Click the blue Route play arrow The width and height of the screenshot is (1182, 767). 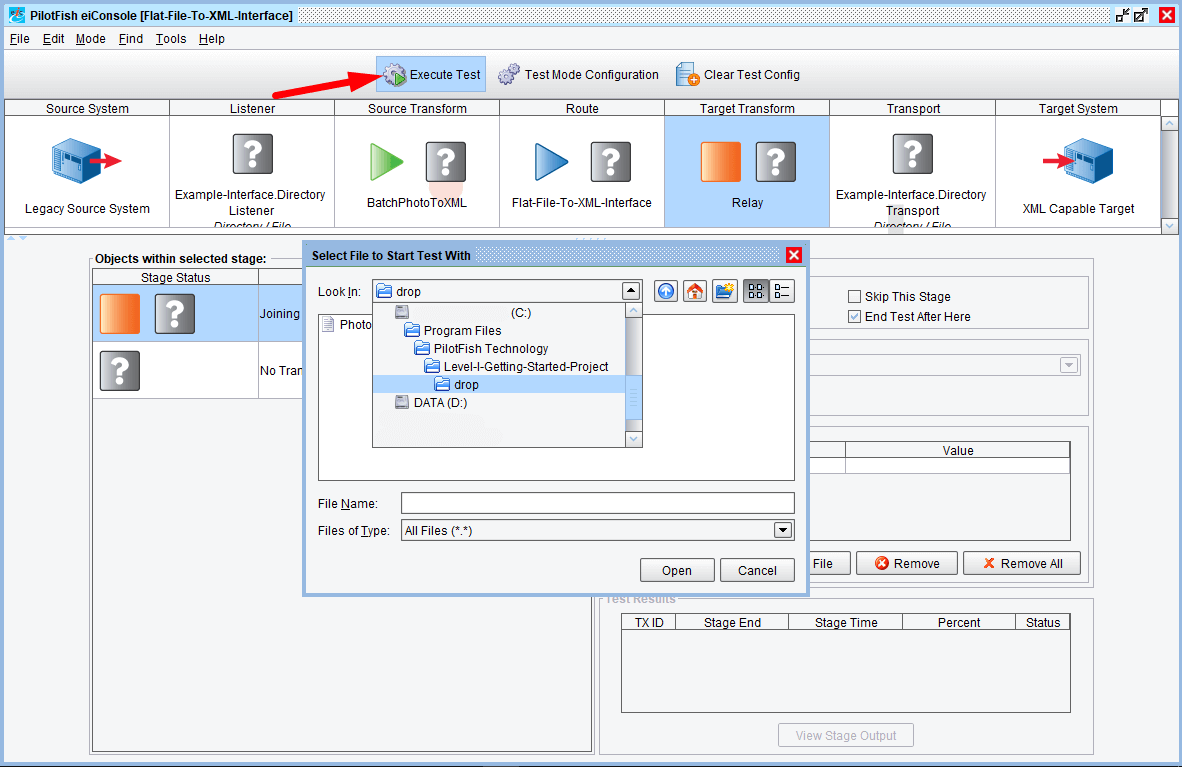pos(551,161)
